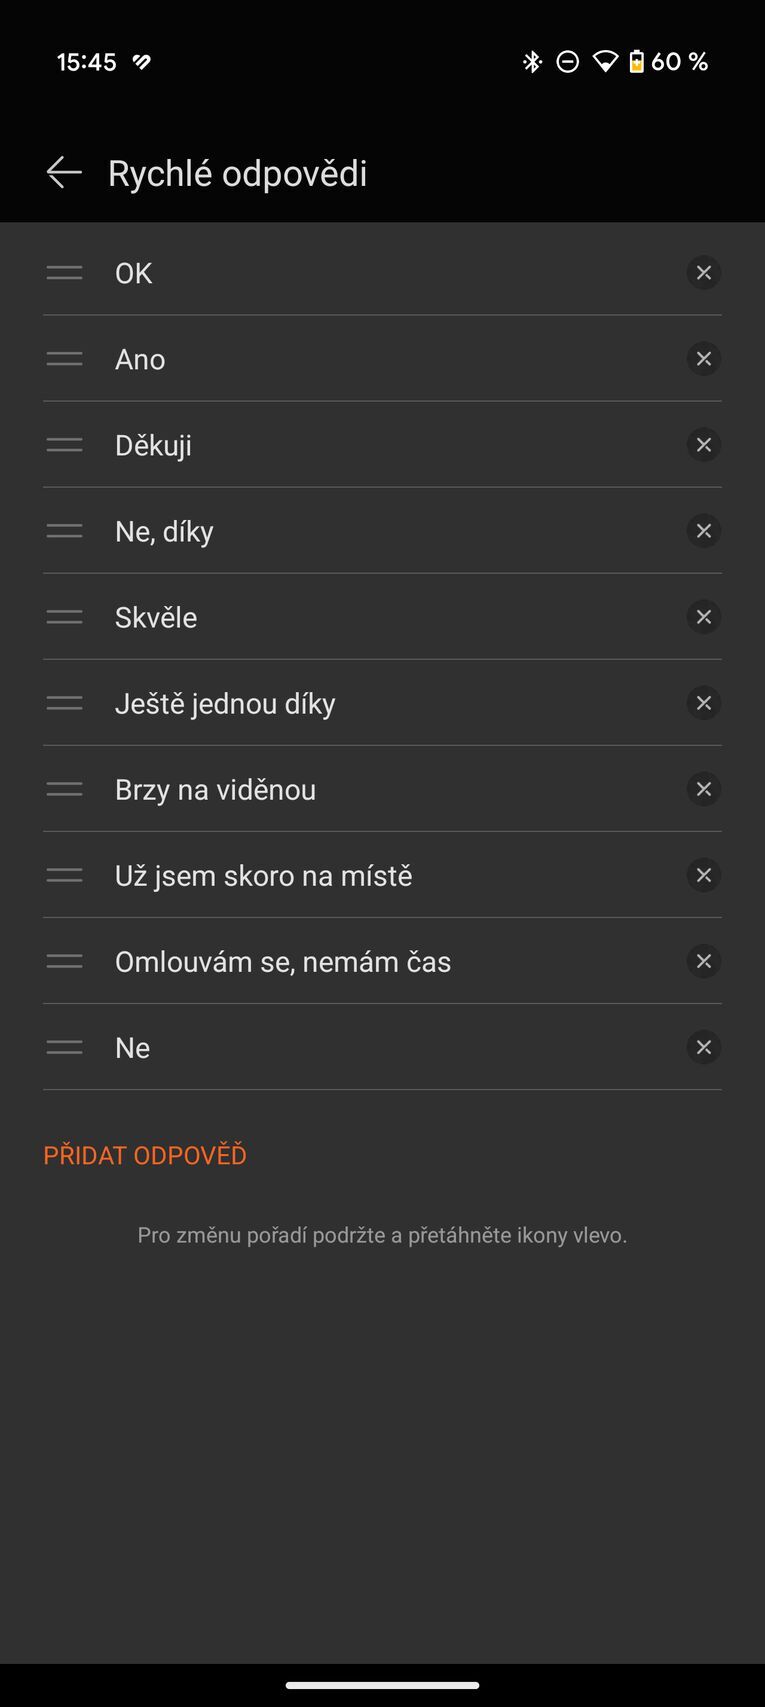Tap PŘIDAT ODPOVĚĎ to add reply

(x=145, y=1155)
